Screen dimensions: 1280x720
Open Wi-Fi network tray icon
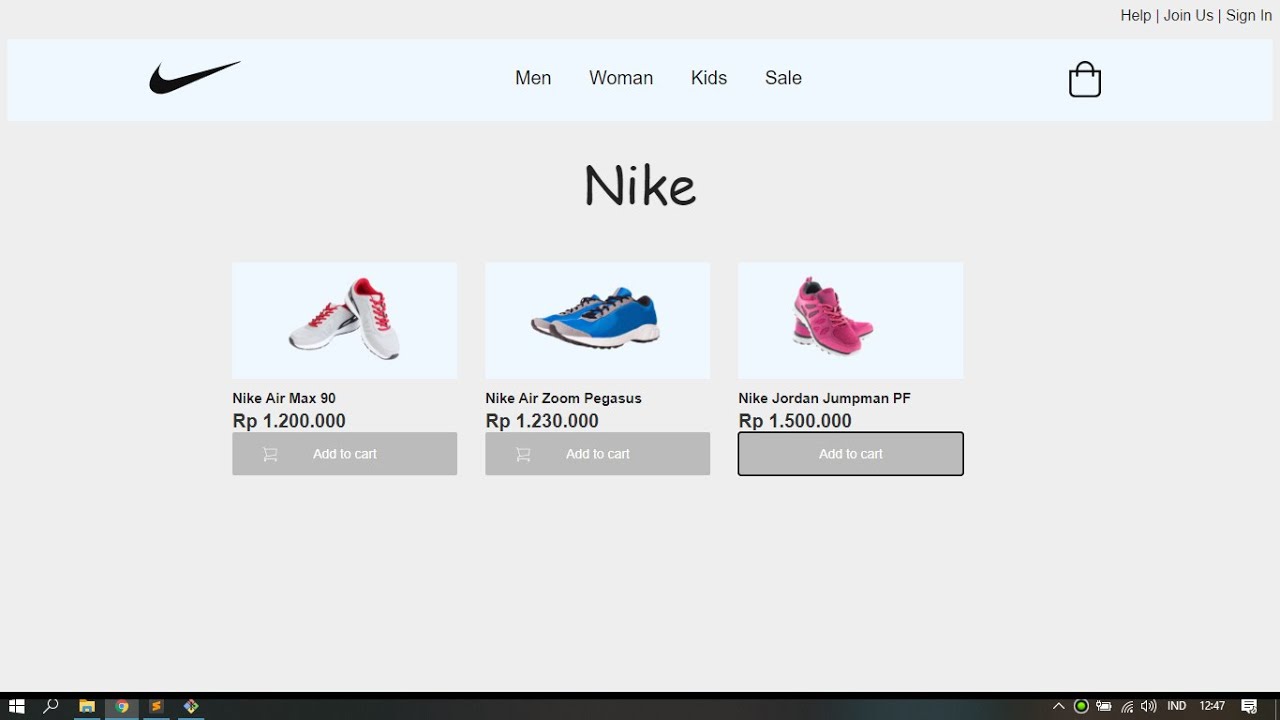point(1127,706)
